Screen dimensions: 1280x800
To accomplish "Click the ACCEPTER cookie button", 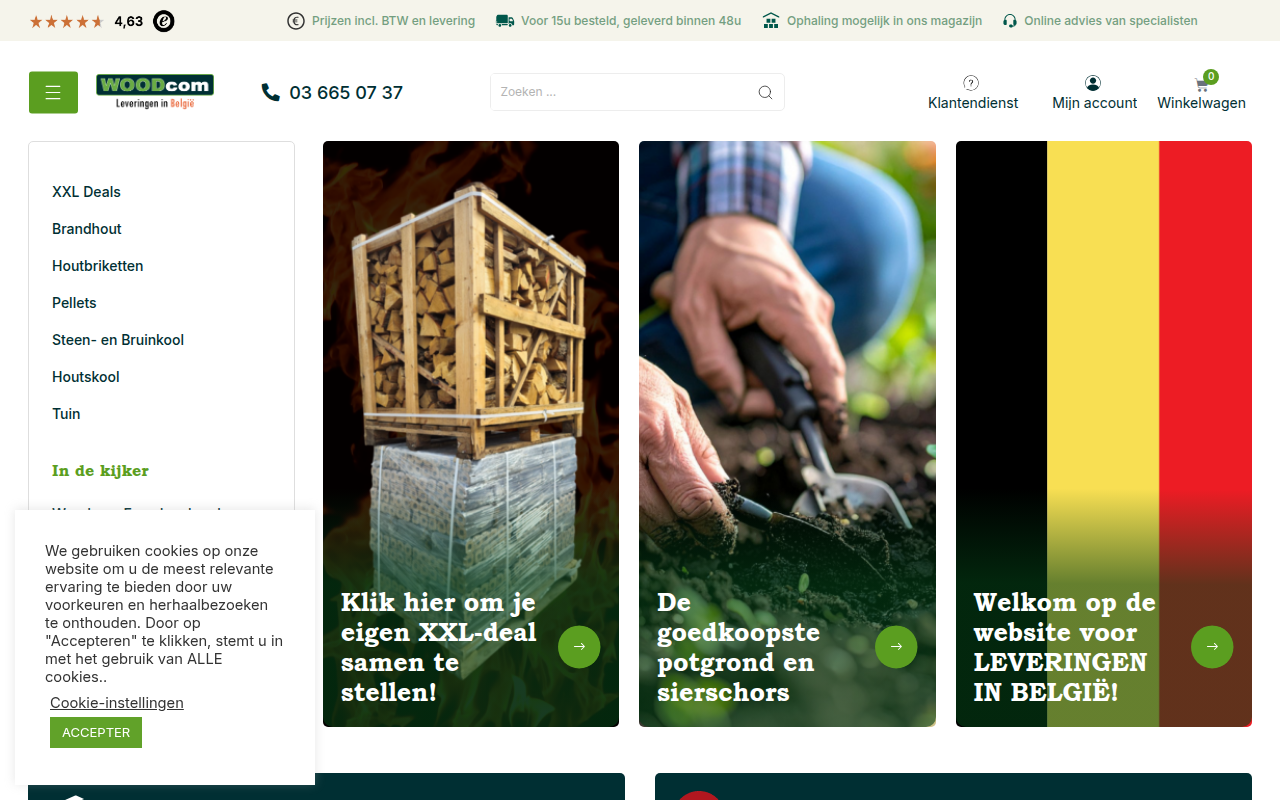I will click(96, 733).
